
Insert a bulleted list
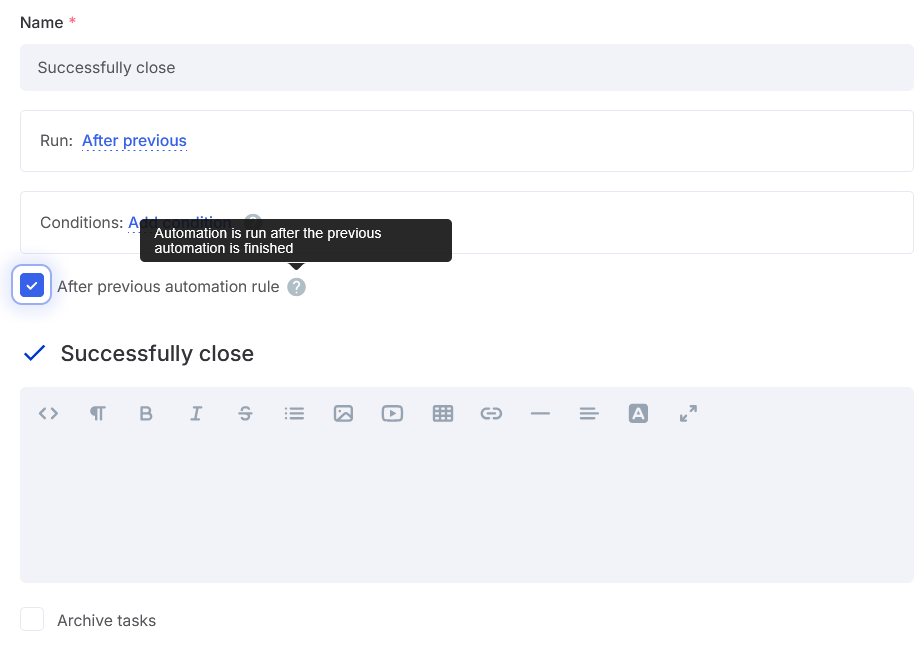point(294,413)
